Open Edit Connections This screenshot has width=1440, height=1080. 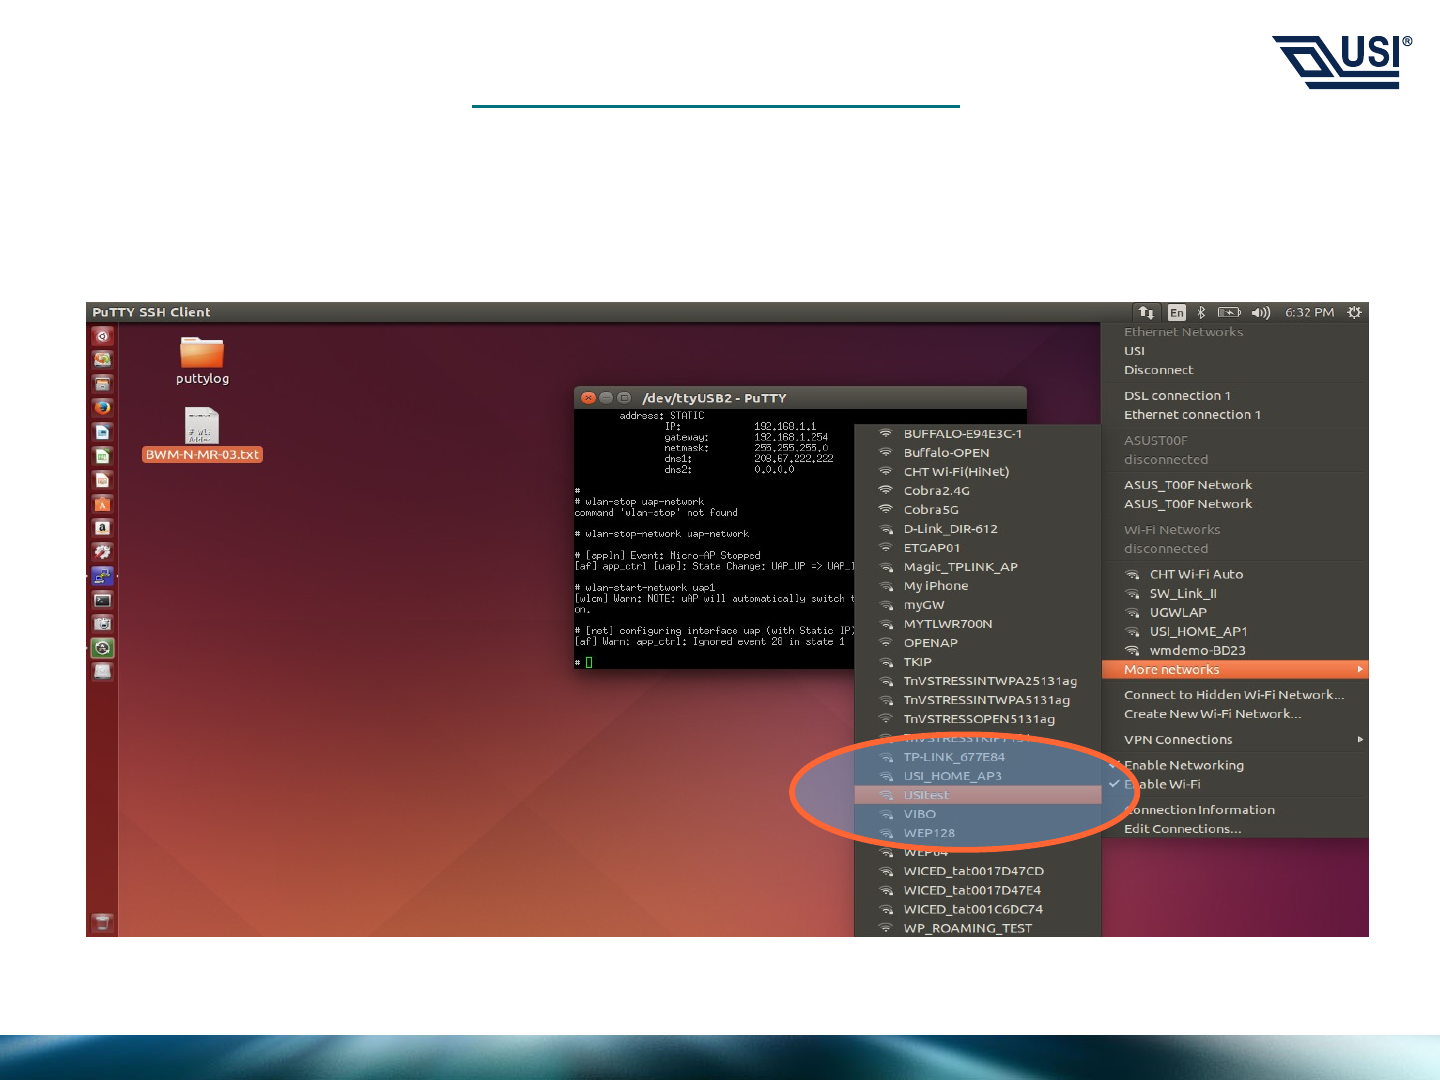click(1235, 829)
